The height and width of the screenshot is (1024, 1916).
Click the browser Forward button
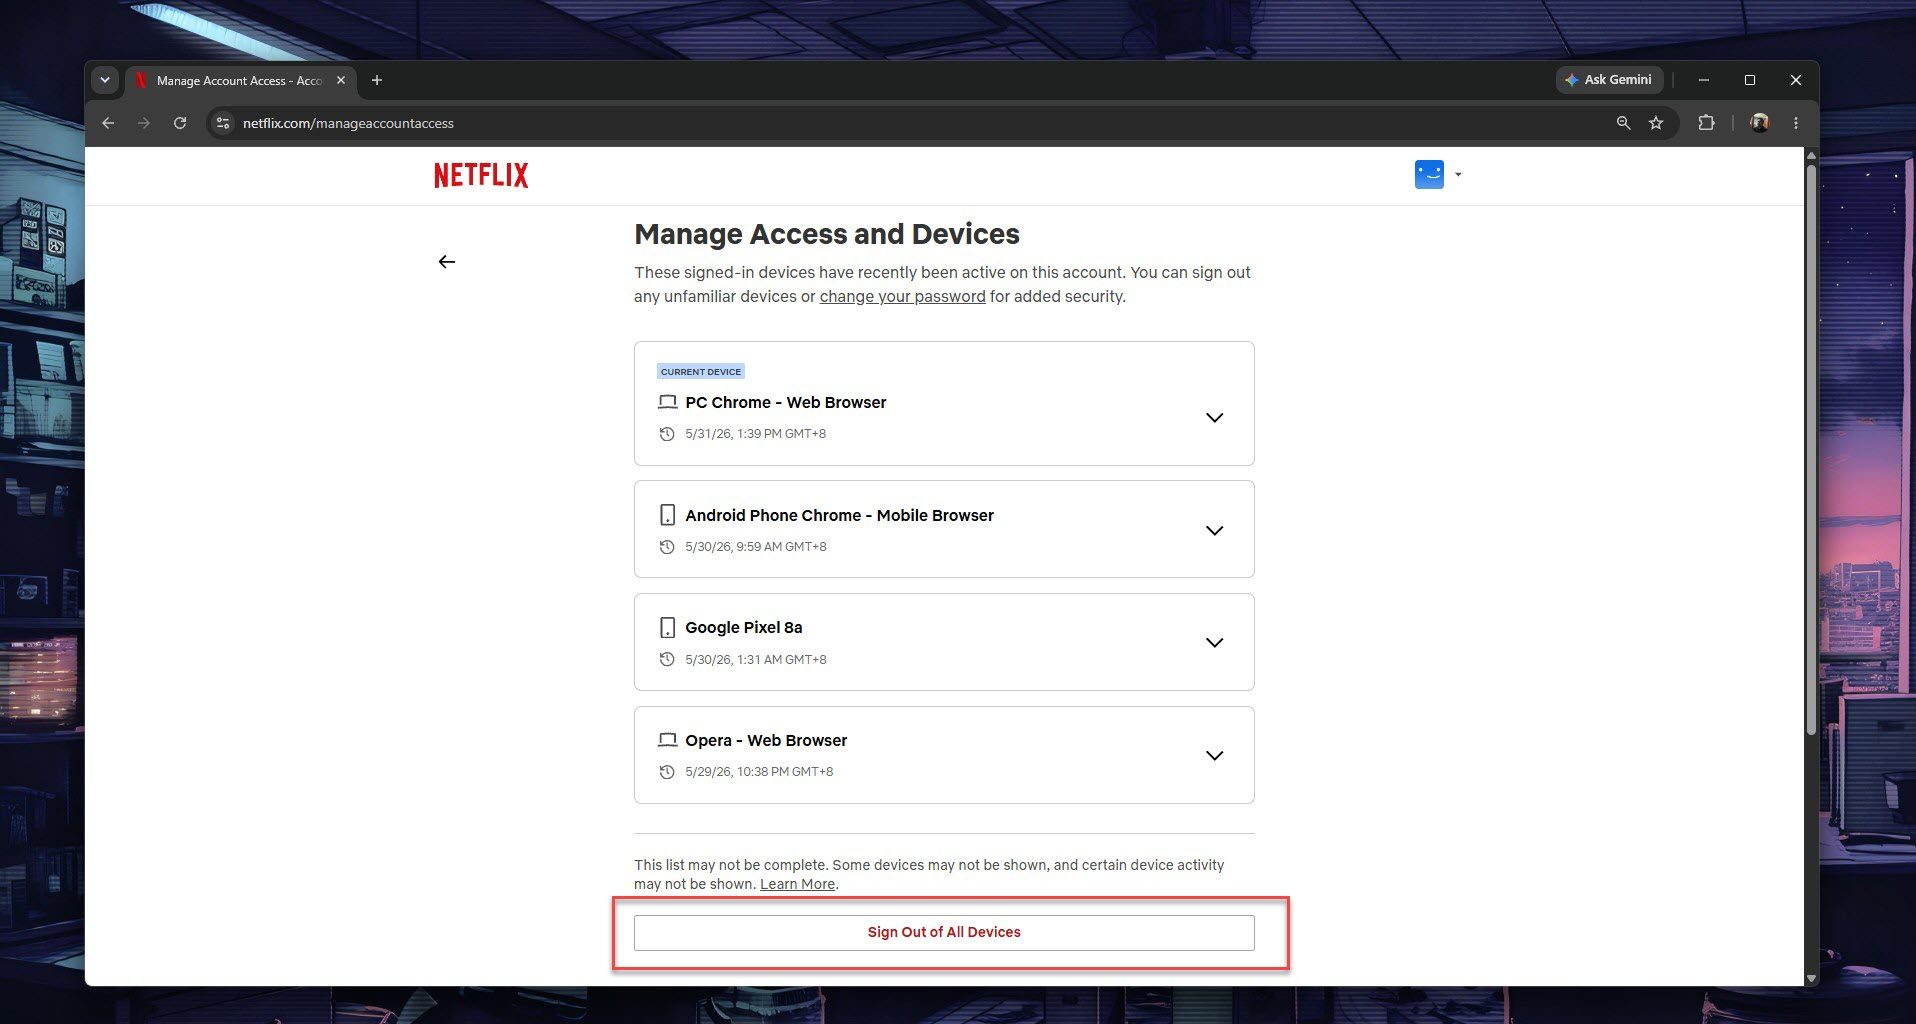[x=144, y=123]
